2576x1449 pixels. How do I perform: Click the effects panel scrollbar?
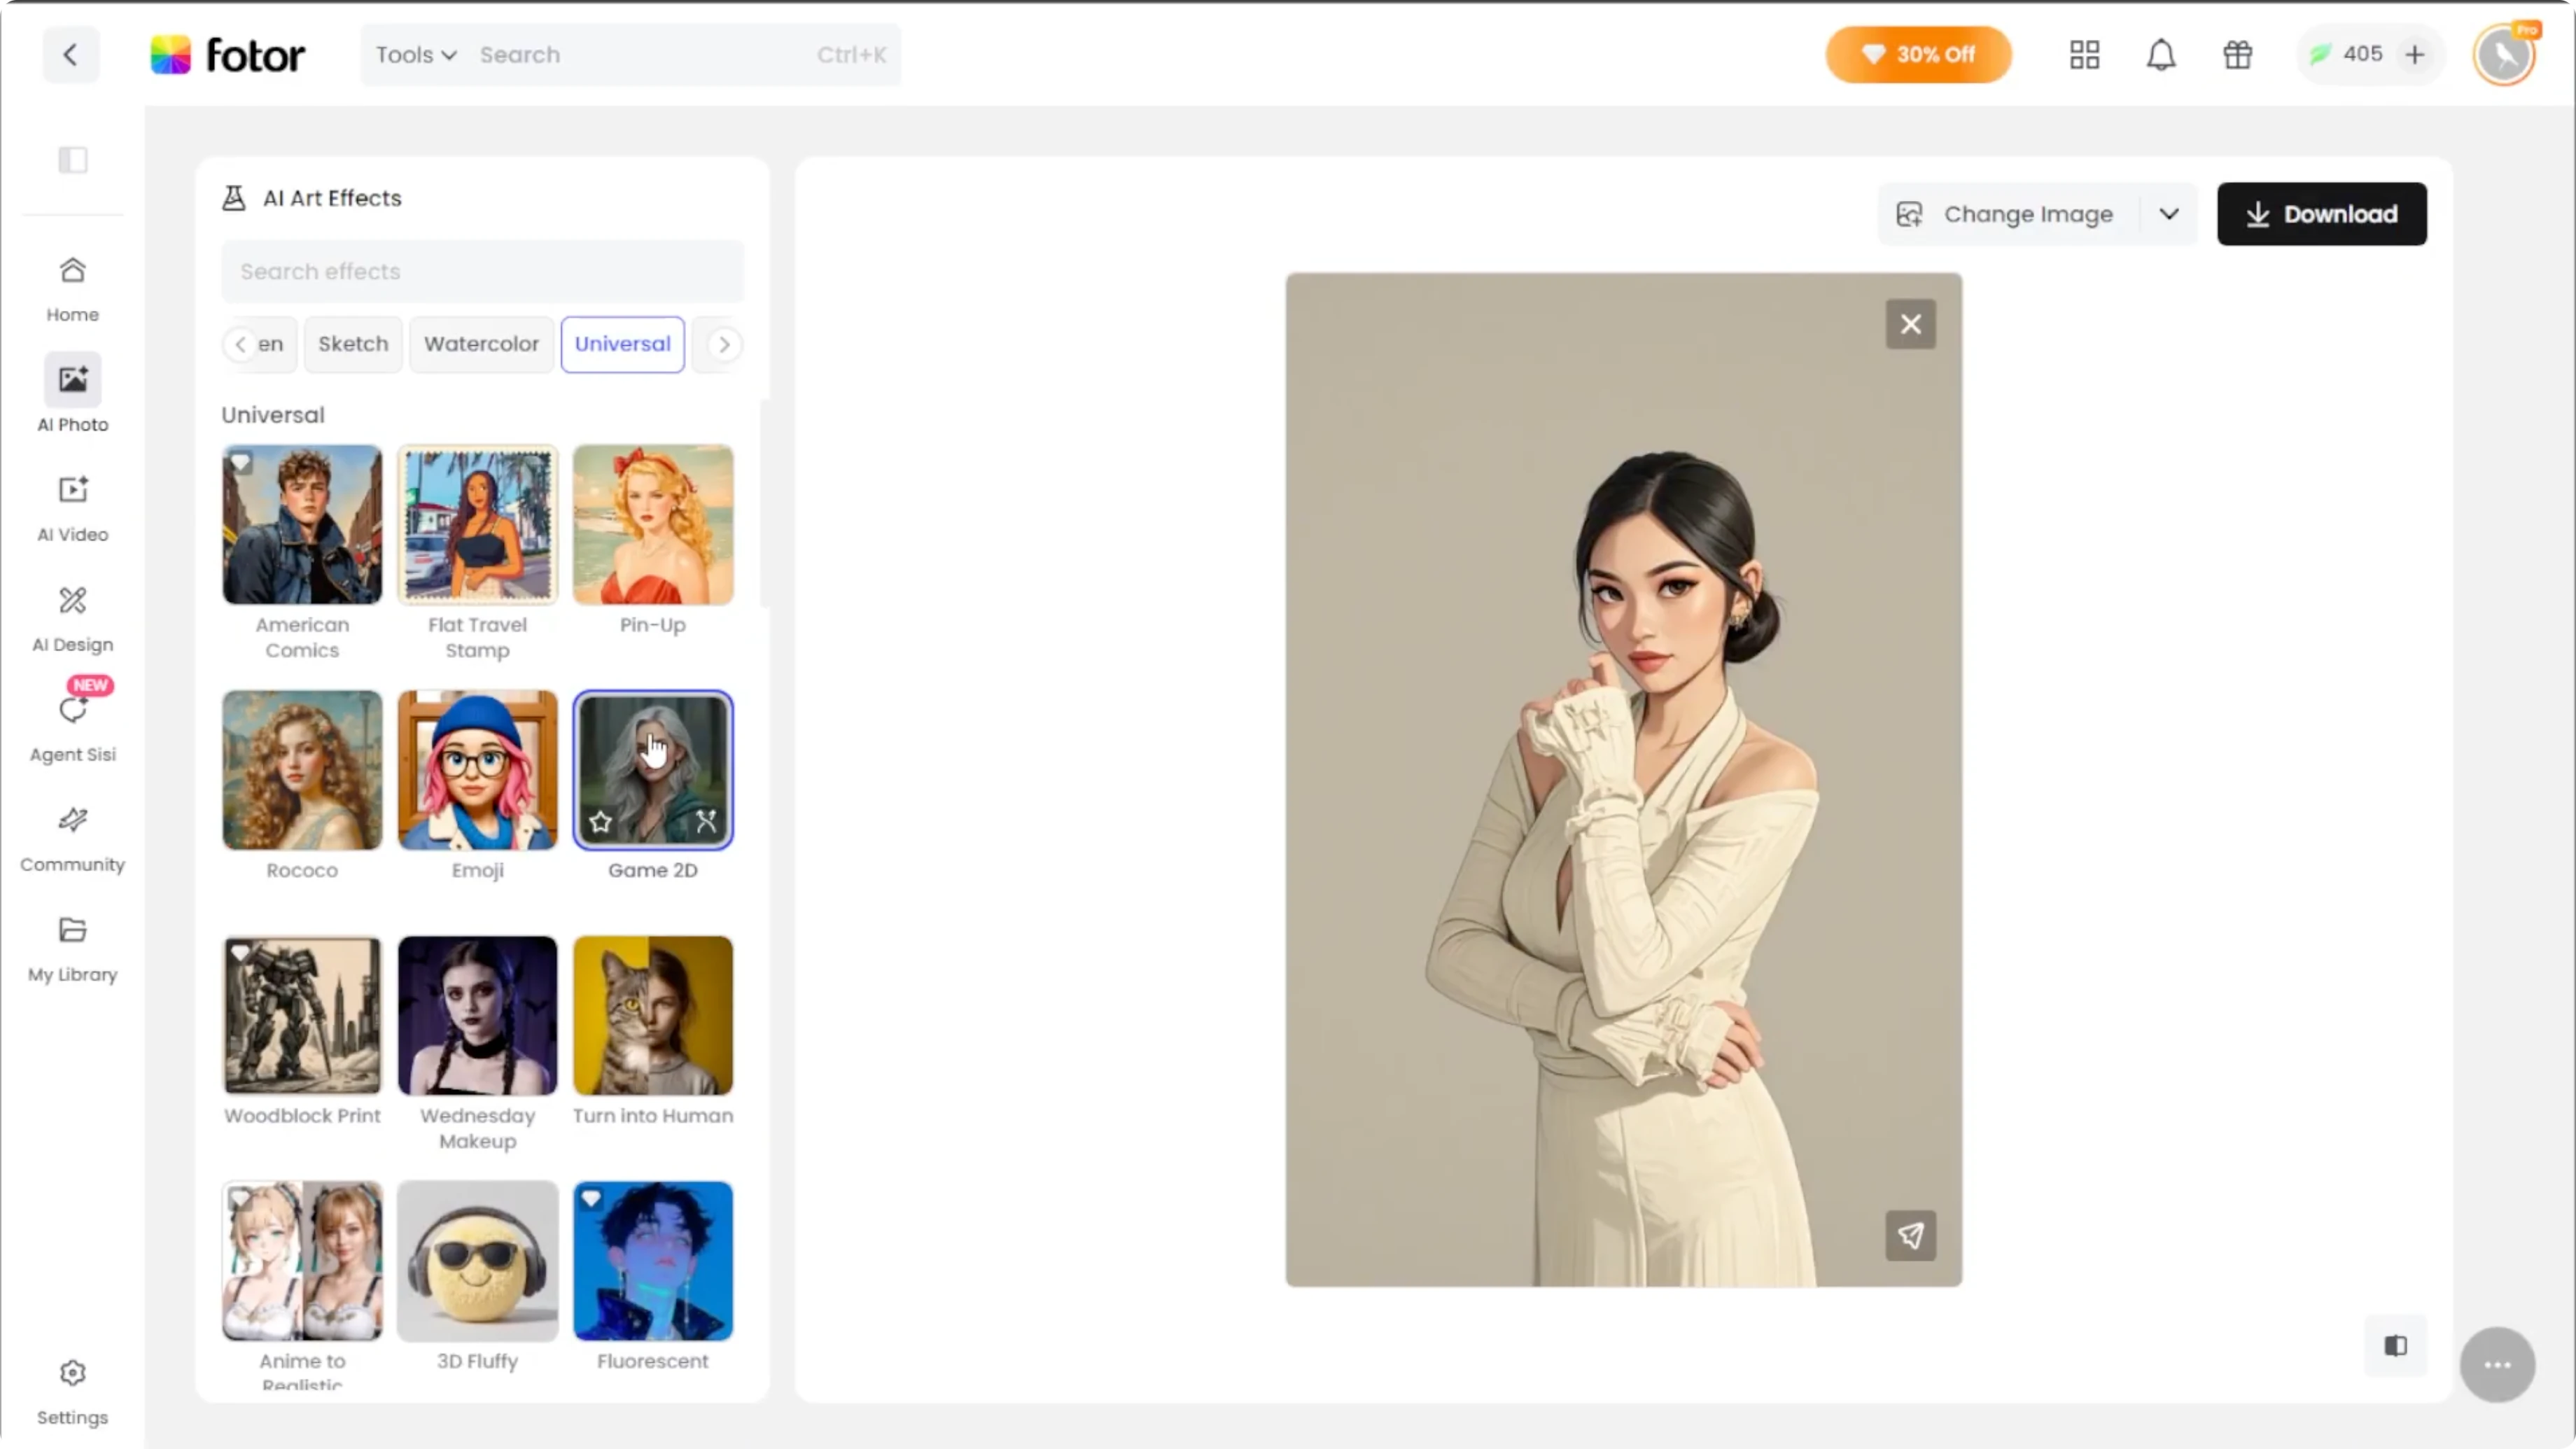764,503
